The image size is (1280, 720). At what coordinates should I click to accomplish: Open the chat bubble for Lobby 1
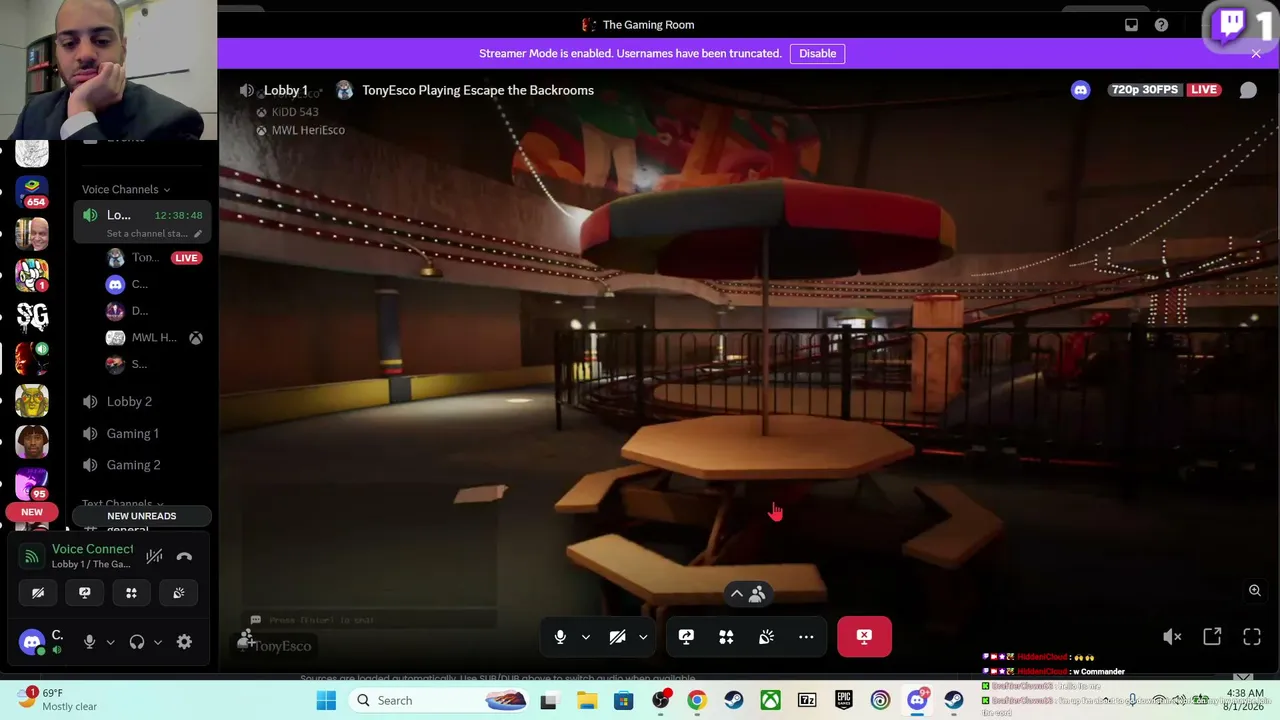coord(1248,90)
